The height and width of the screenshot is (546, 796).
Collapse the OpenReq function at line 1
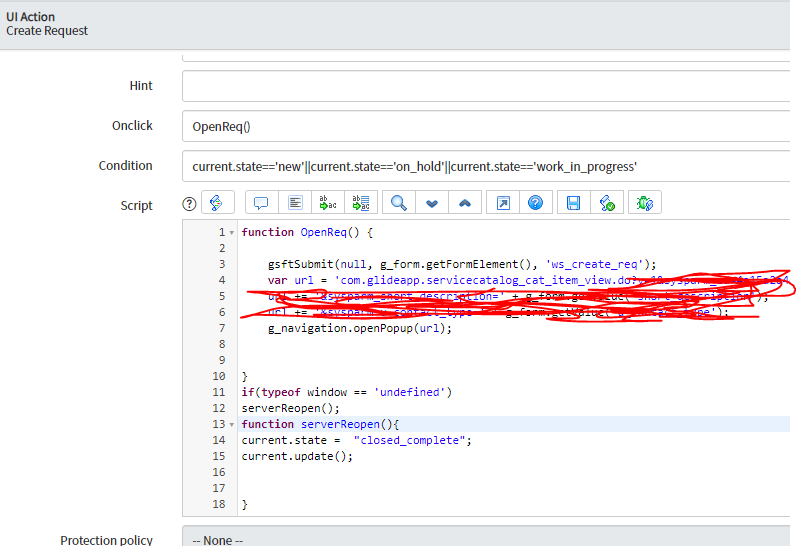[231, 233]
